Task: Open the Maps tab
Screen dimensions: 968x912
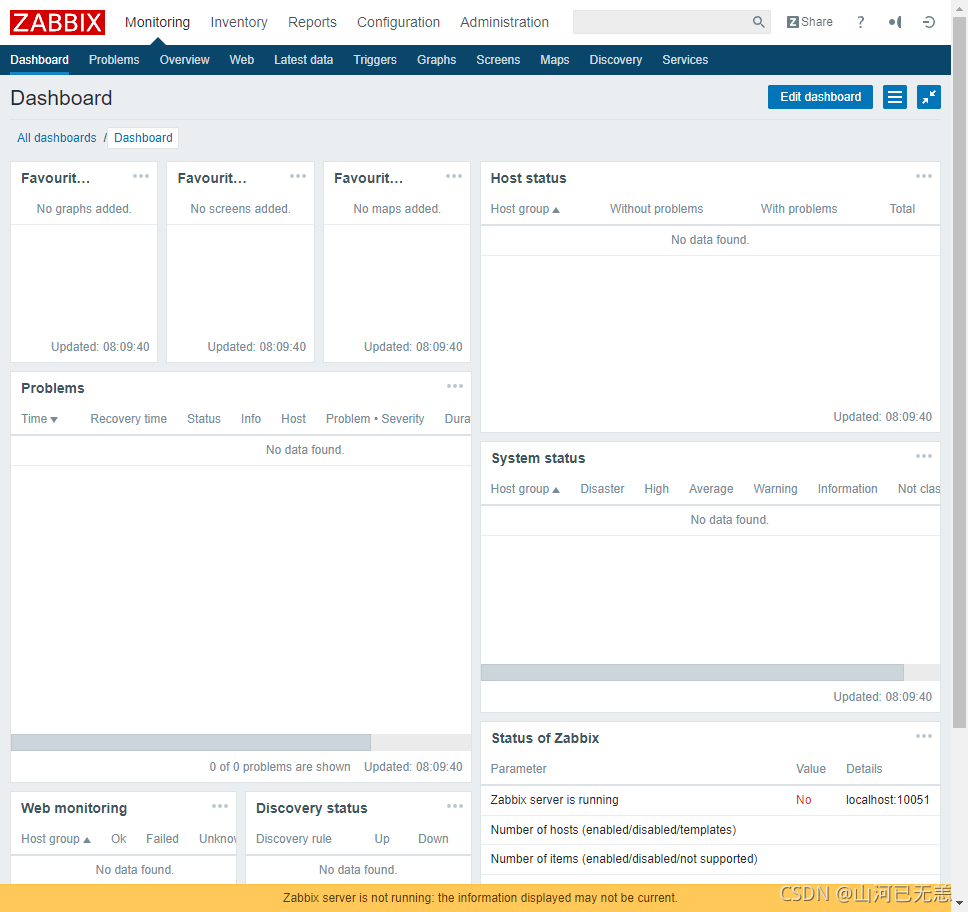Action: click(x=554, y=60)
